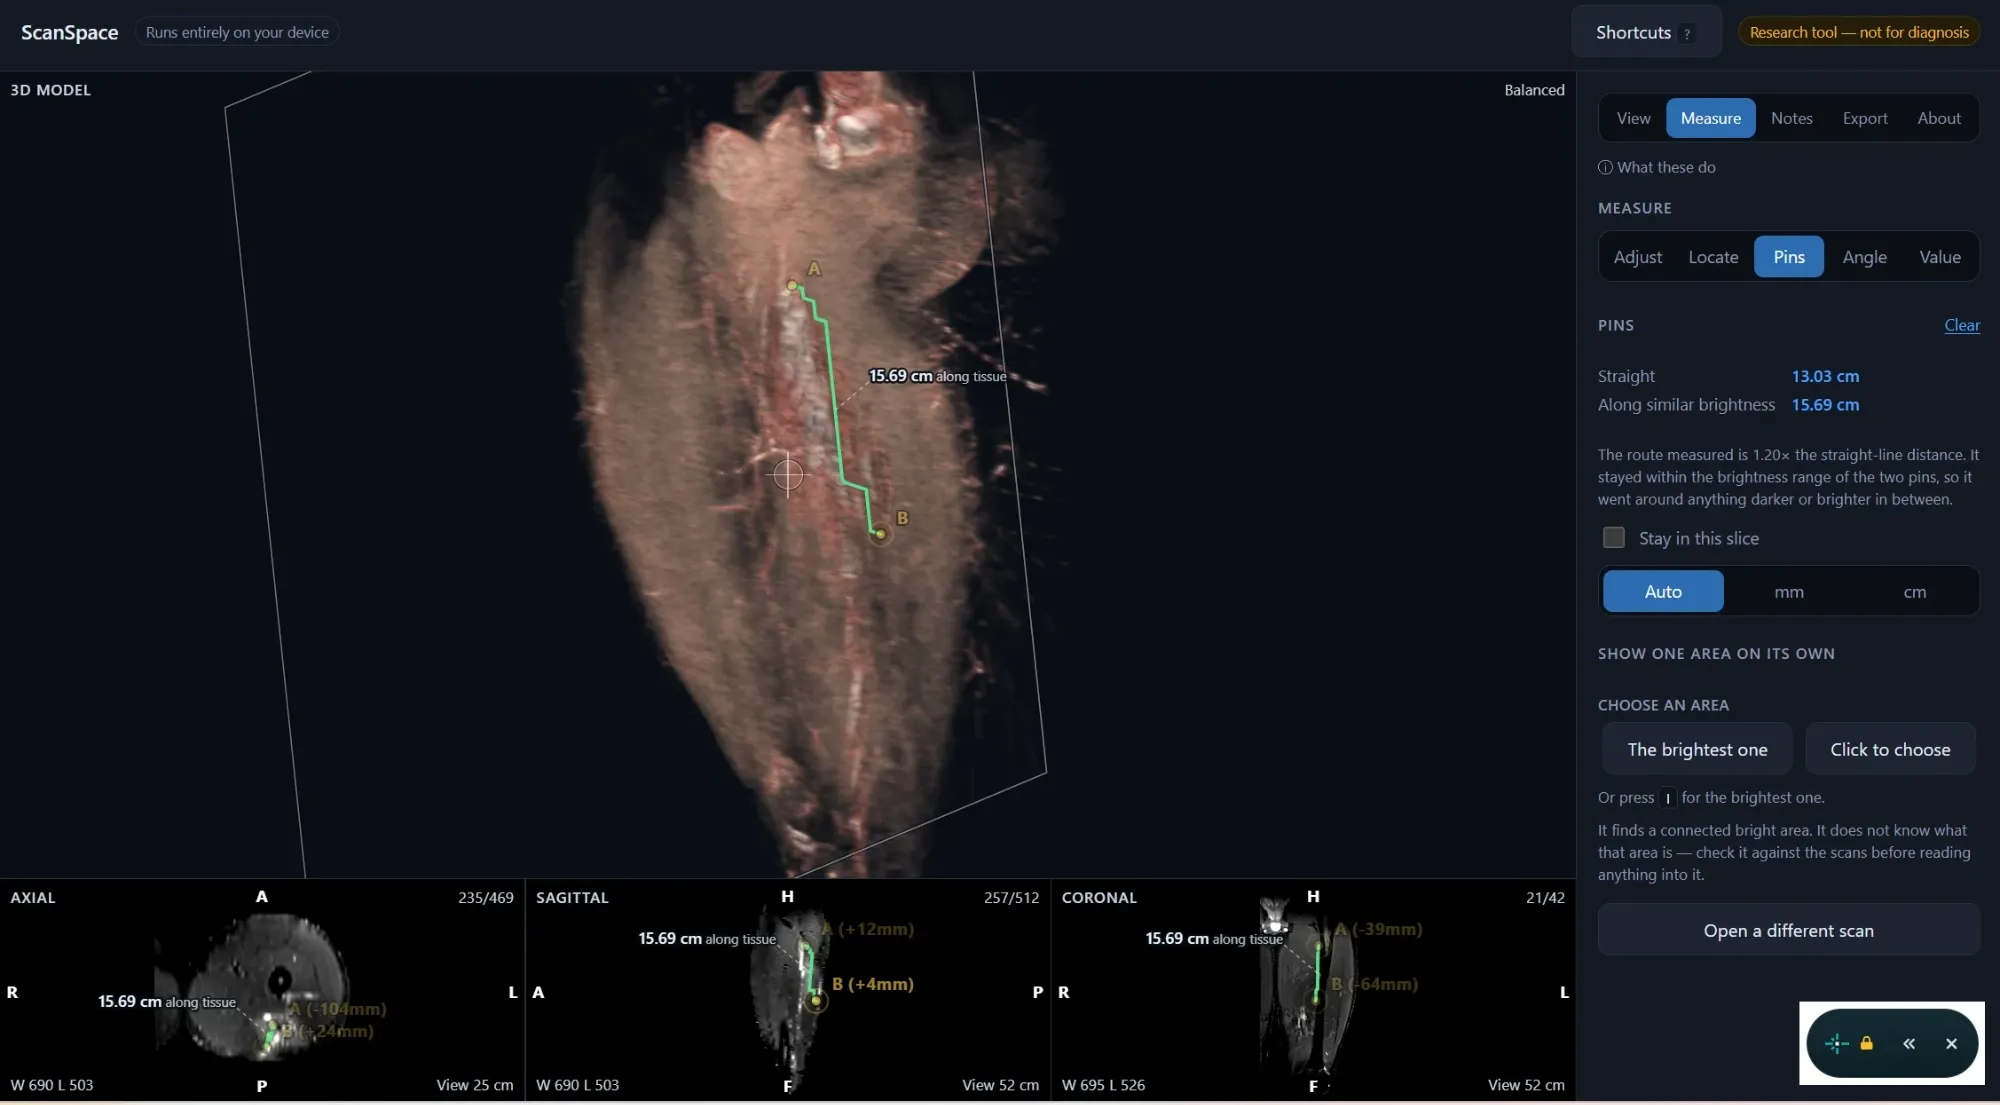This screenshot has width=2000, height=1105.
Task: Open the About tab
Action: pos(1939,118)
